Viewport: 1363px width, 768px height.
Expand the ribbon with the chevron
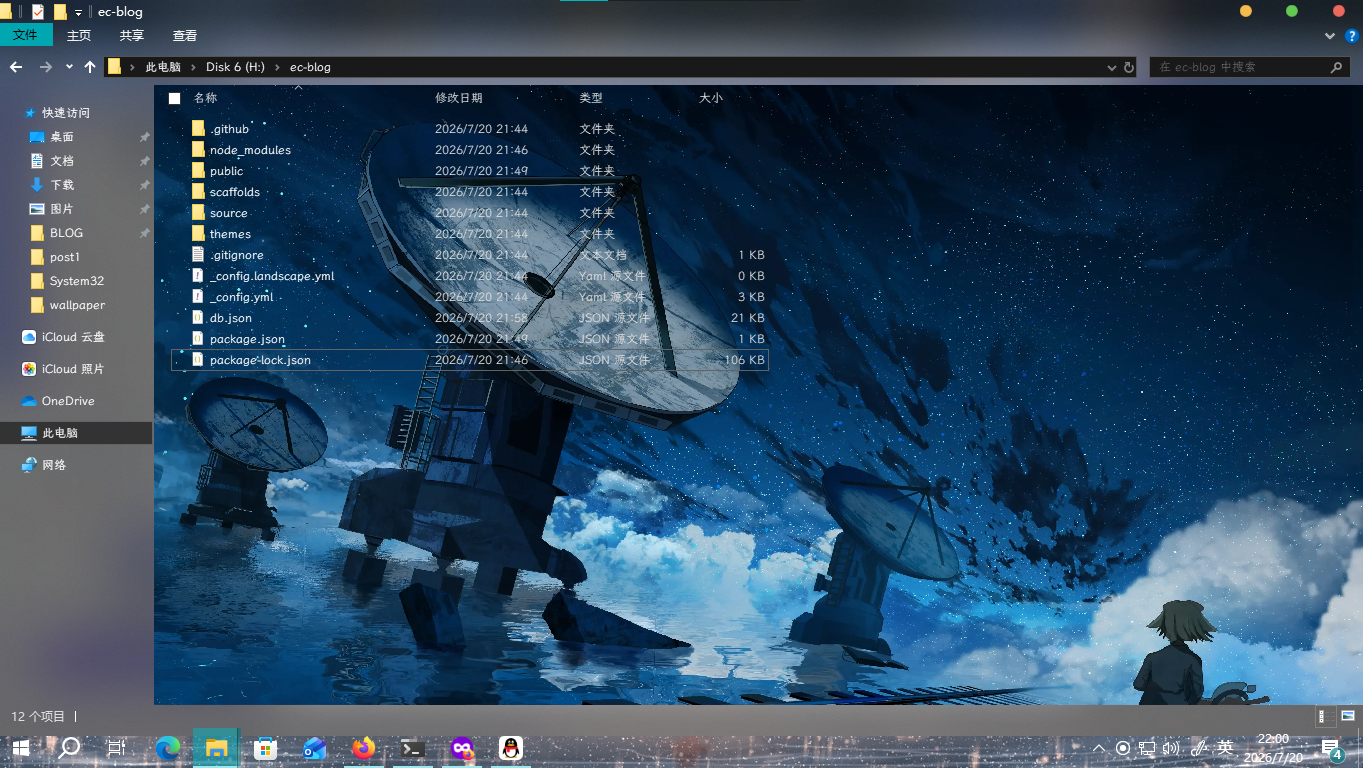(x=1330, y=36)
